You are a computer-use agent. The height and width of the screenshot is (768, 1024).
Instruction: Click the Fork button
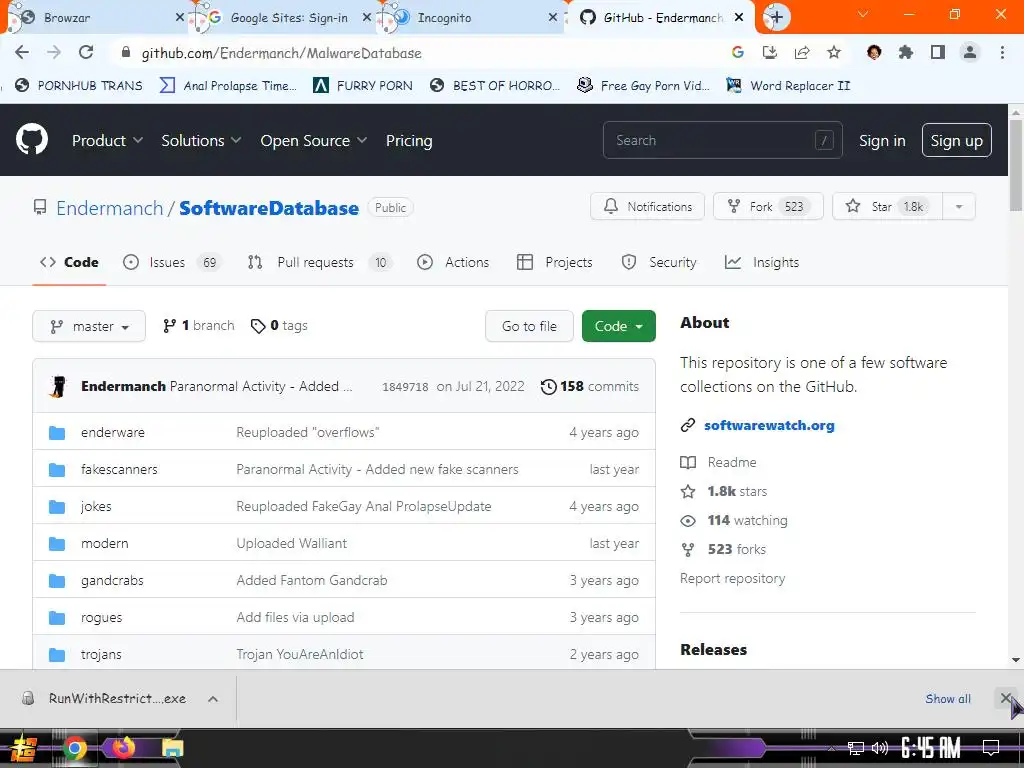tap(768, 206)
